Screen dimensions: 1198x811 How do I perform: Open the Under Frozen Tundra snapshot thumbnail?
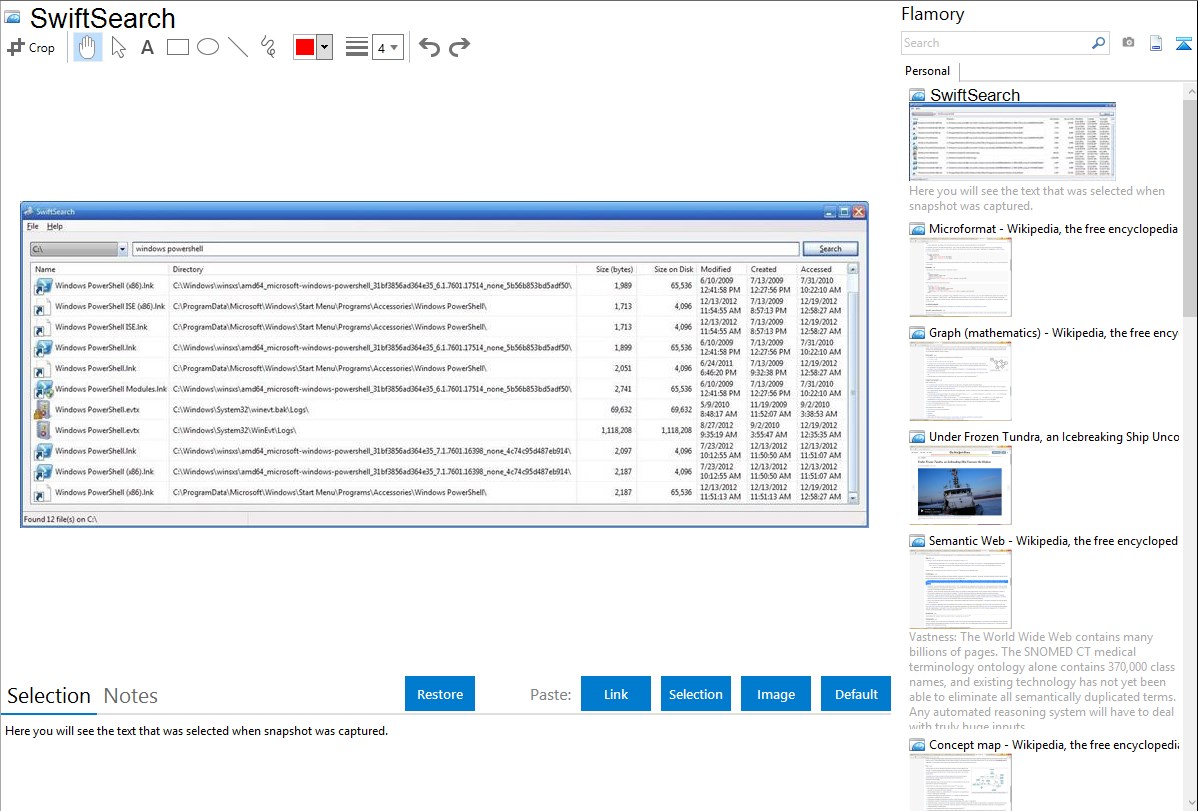[x=960, y=485]
